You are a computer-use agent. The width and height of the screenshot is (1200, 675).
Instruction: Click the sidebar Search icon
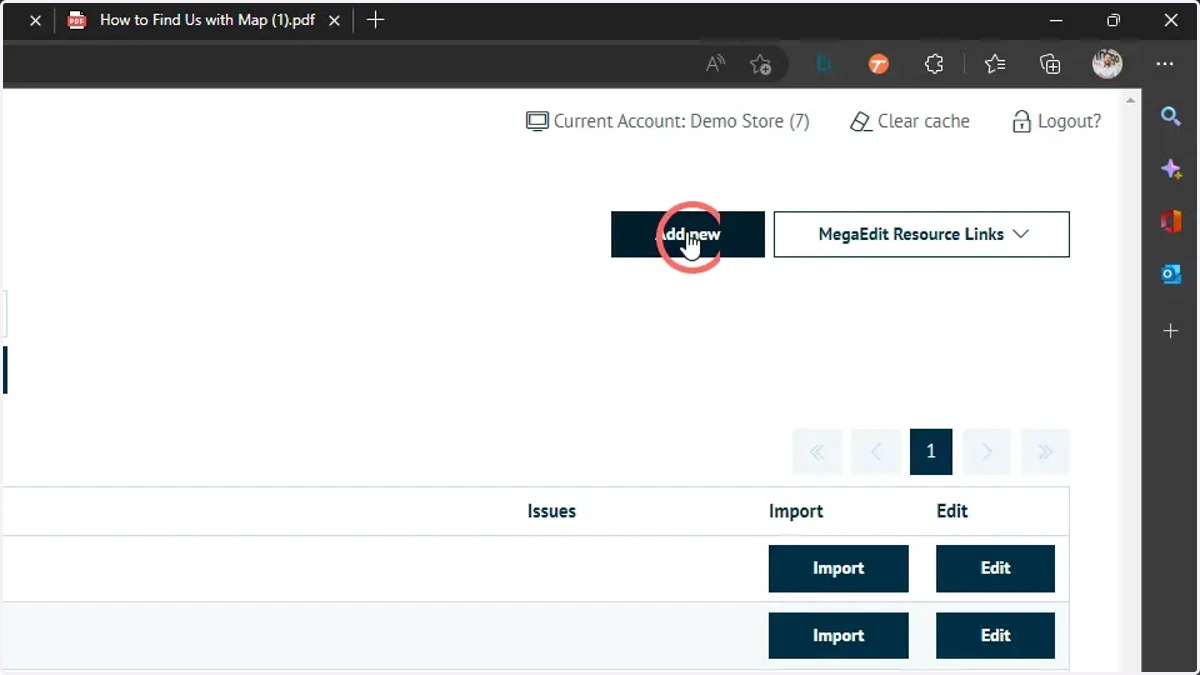tap(1171, 116)
